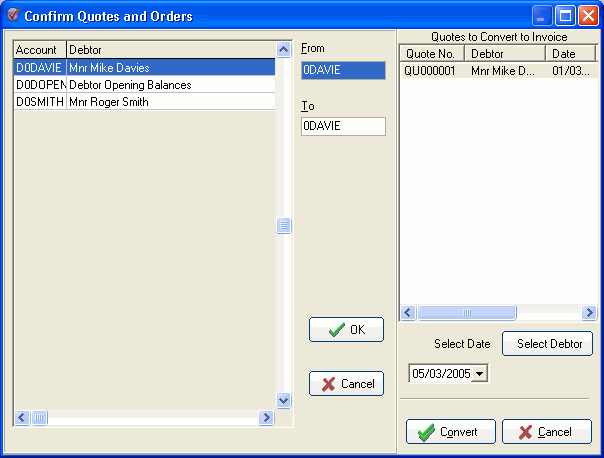Click the Debtor column header in account list

(171, 50)
